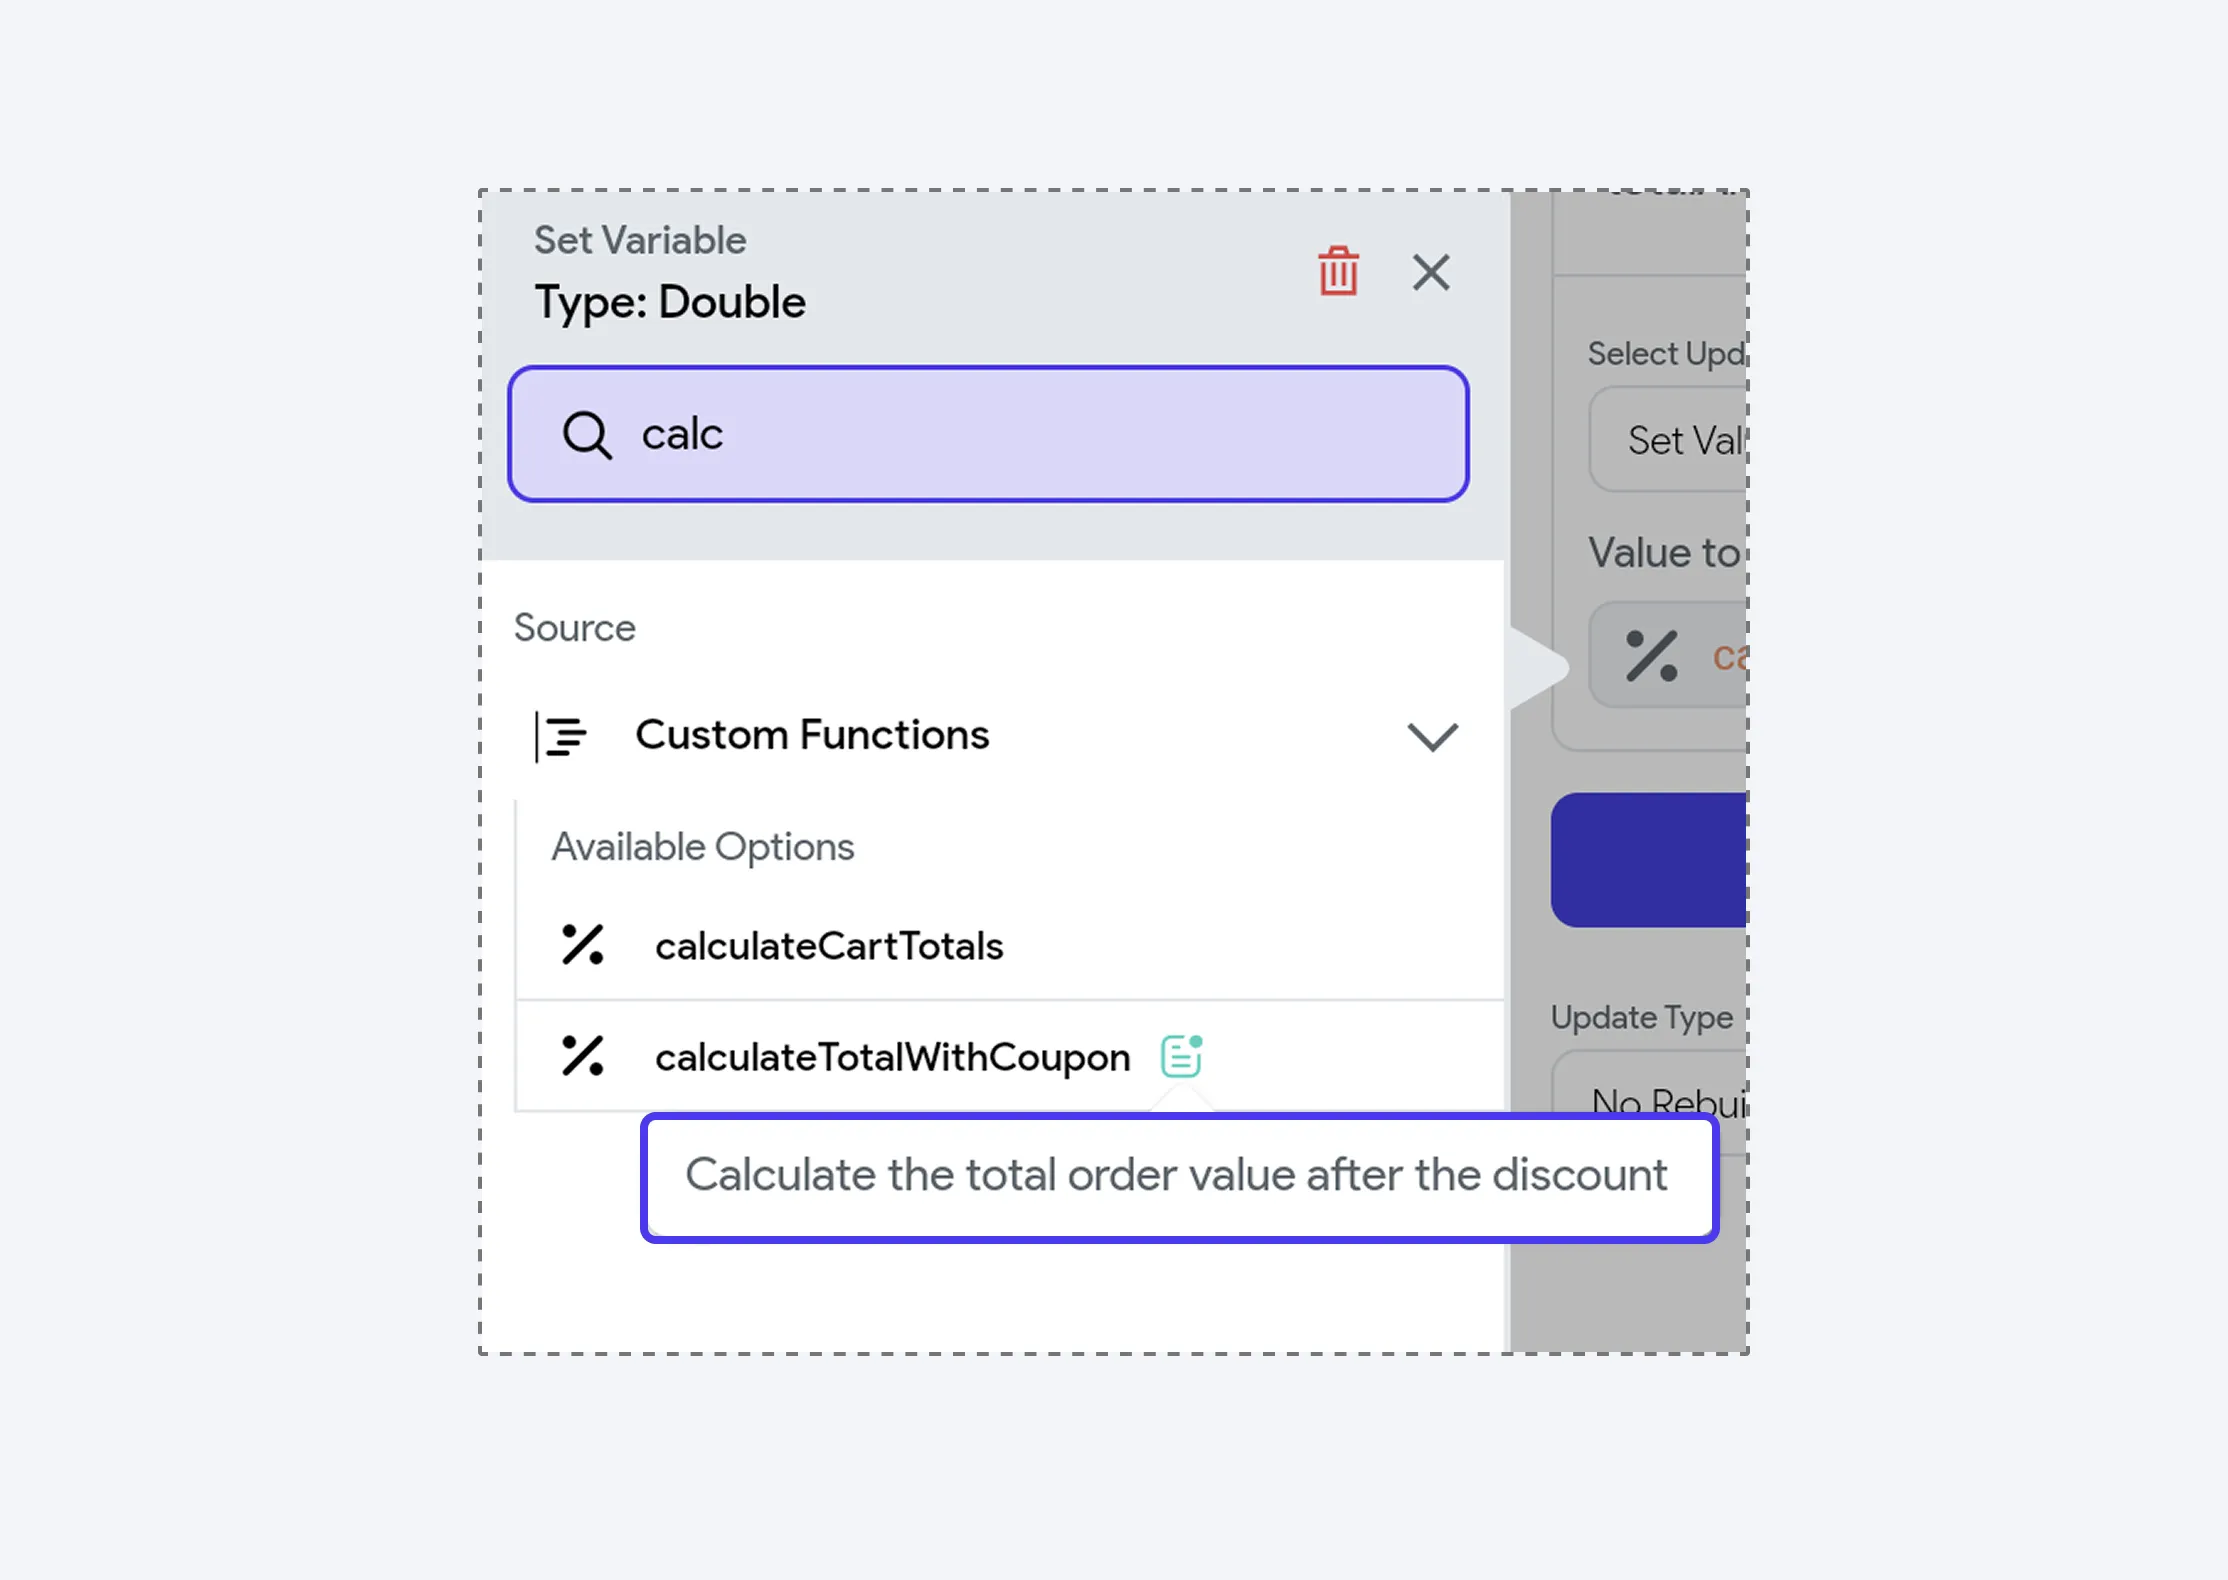Select the Custom Functions source label

click(812, 735)
